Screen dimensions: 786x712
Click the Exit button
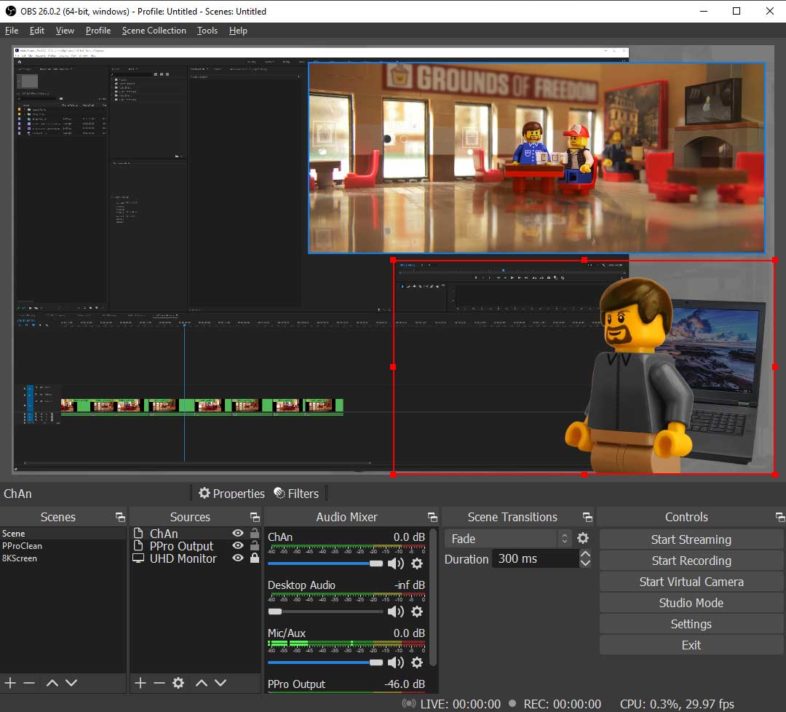point(691,645)
